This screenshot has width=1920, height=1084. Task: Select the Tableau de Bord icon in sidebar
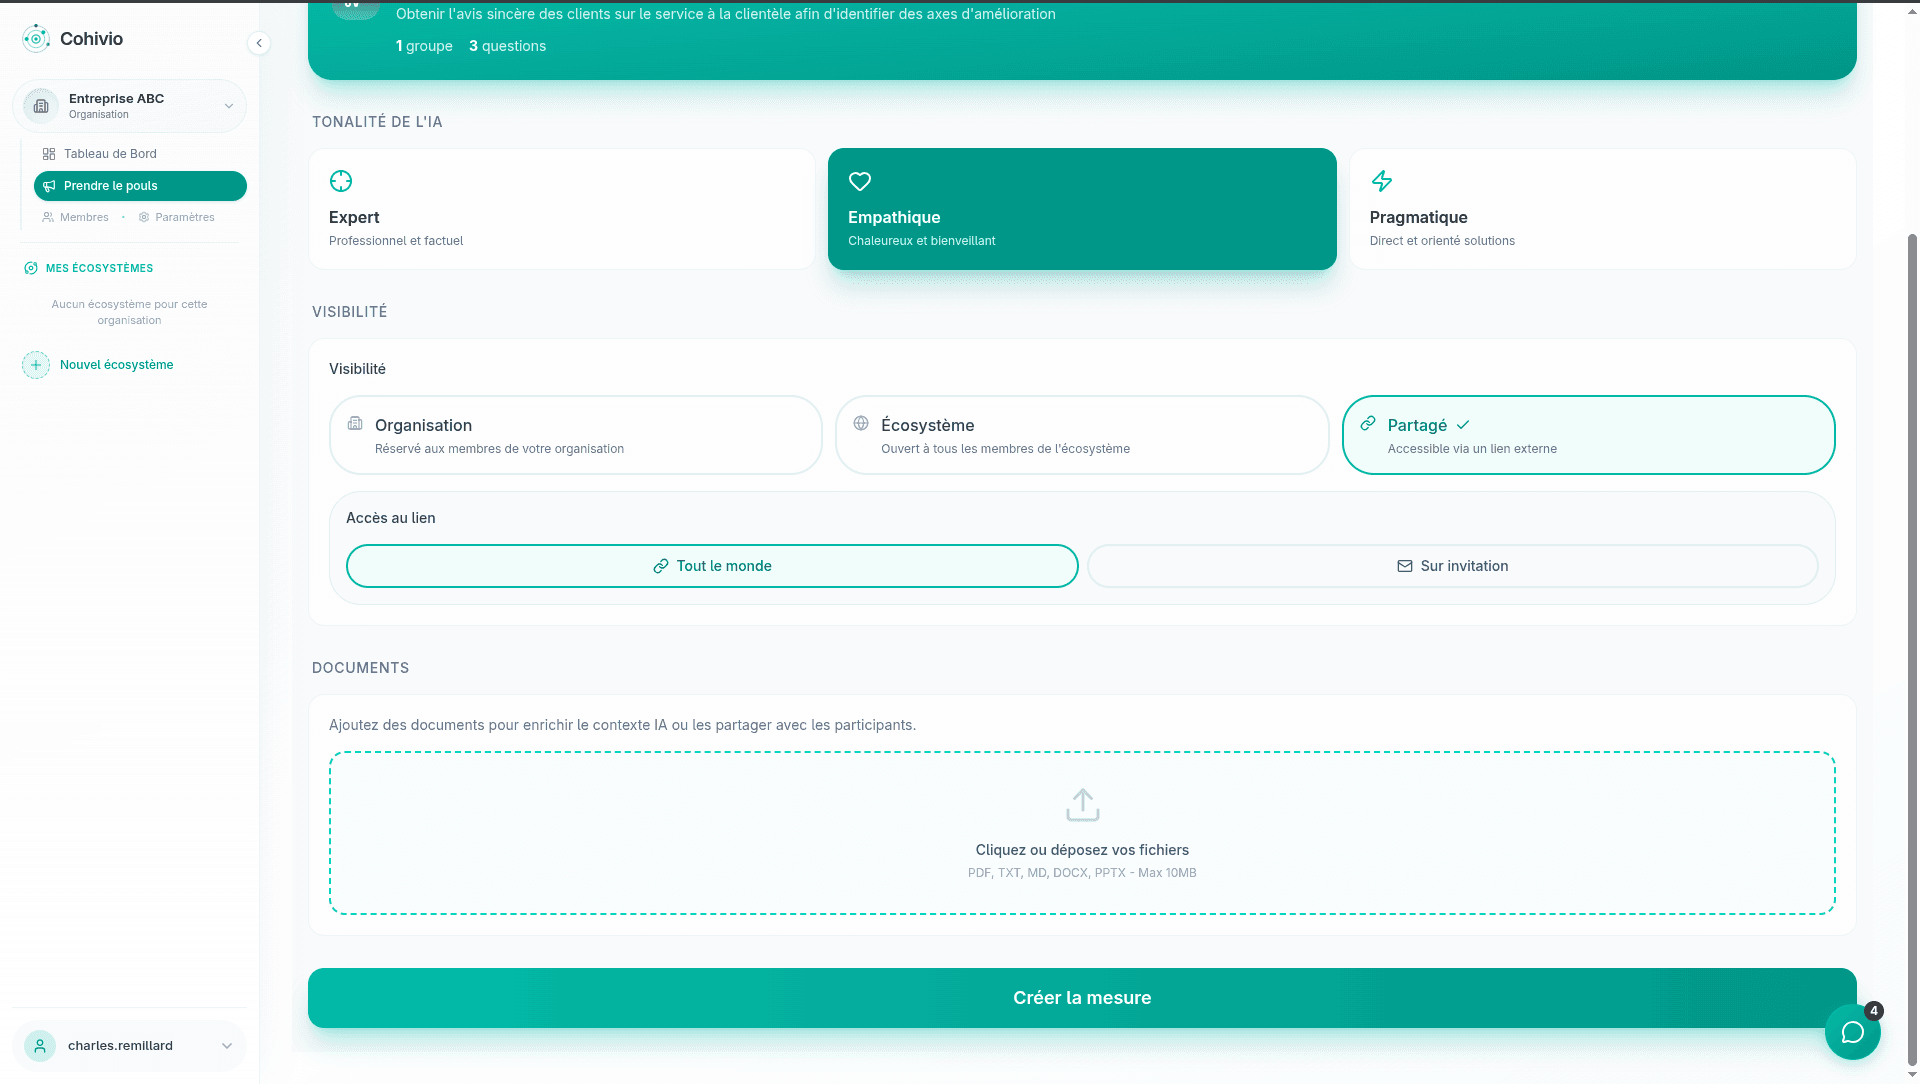(x=49, y=153)
